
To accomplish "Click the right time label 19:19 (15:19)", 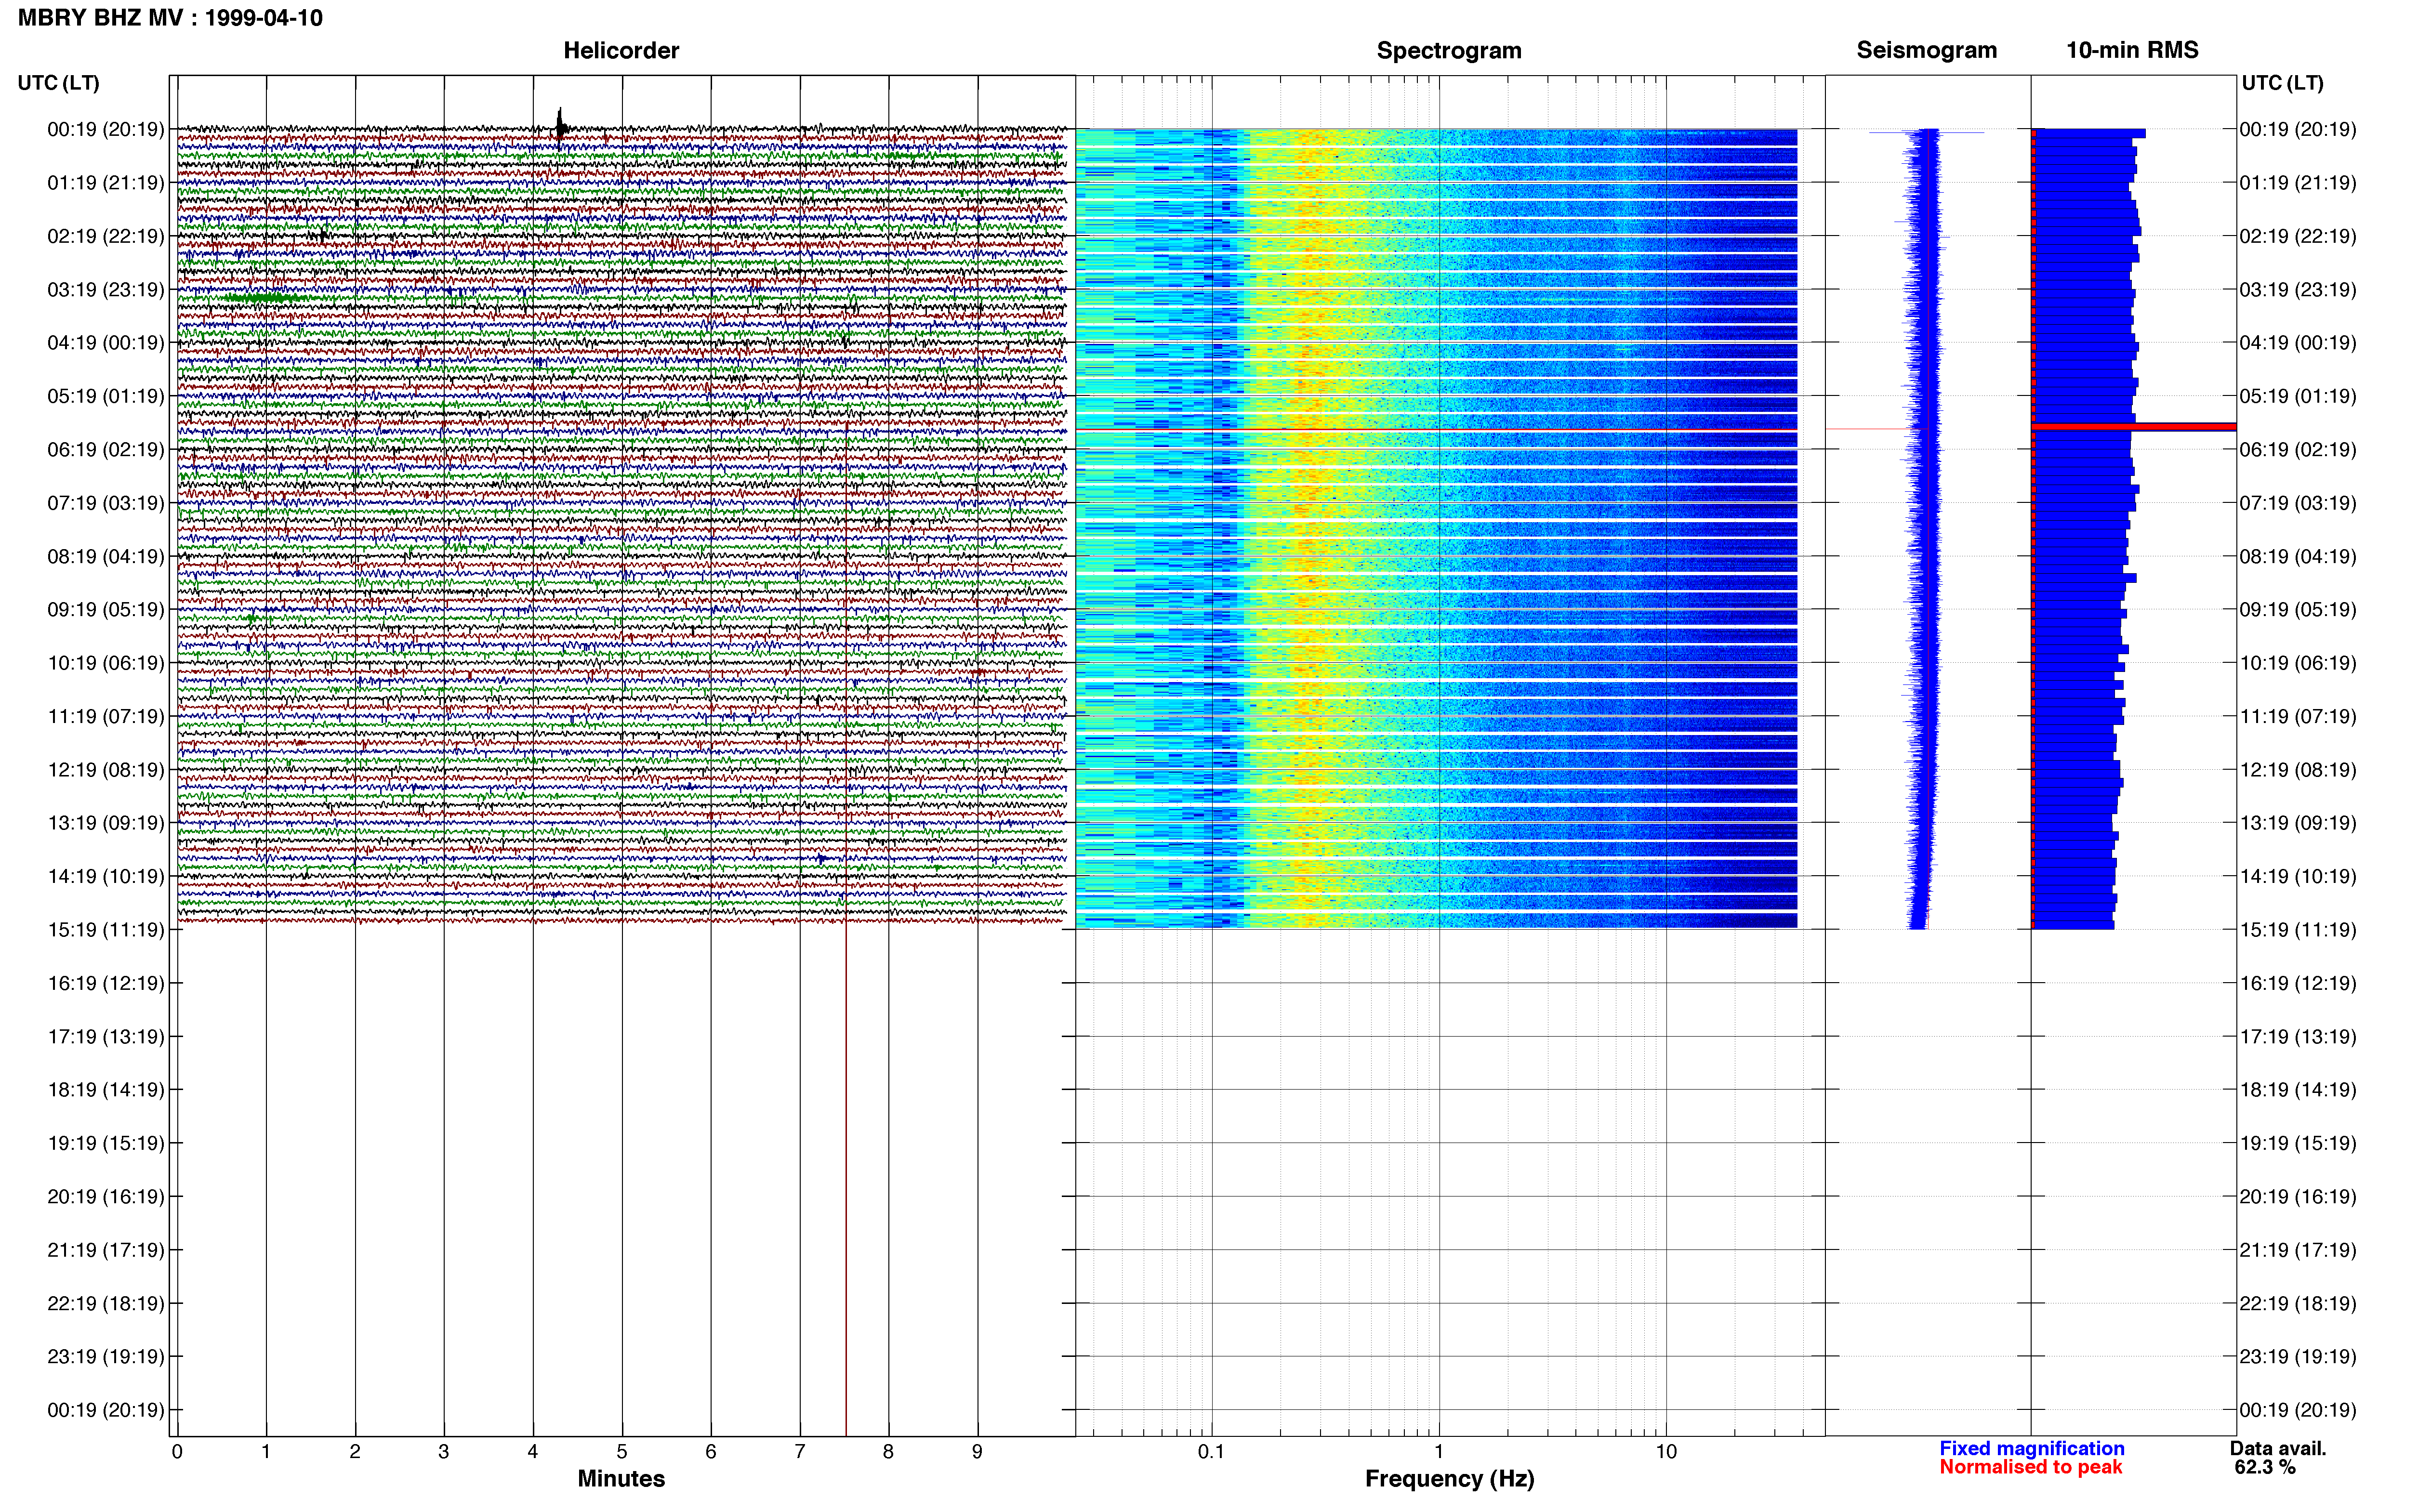I will click(2298, 1143).
